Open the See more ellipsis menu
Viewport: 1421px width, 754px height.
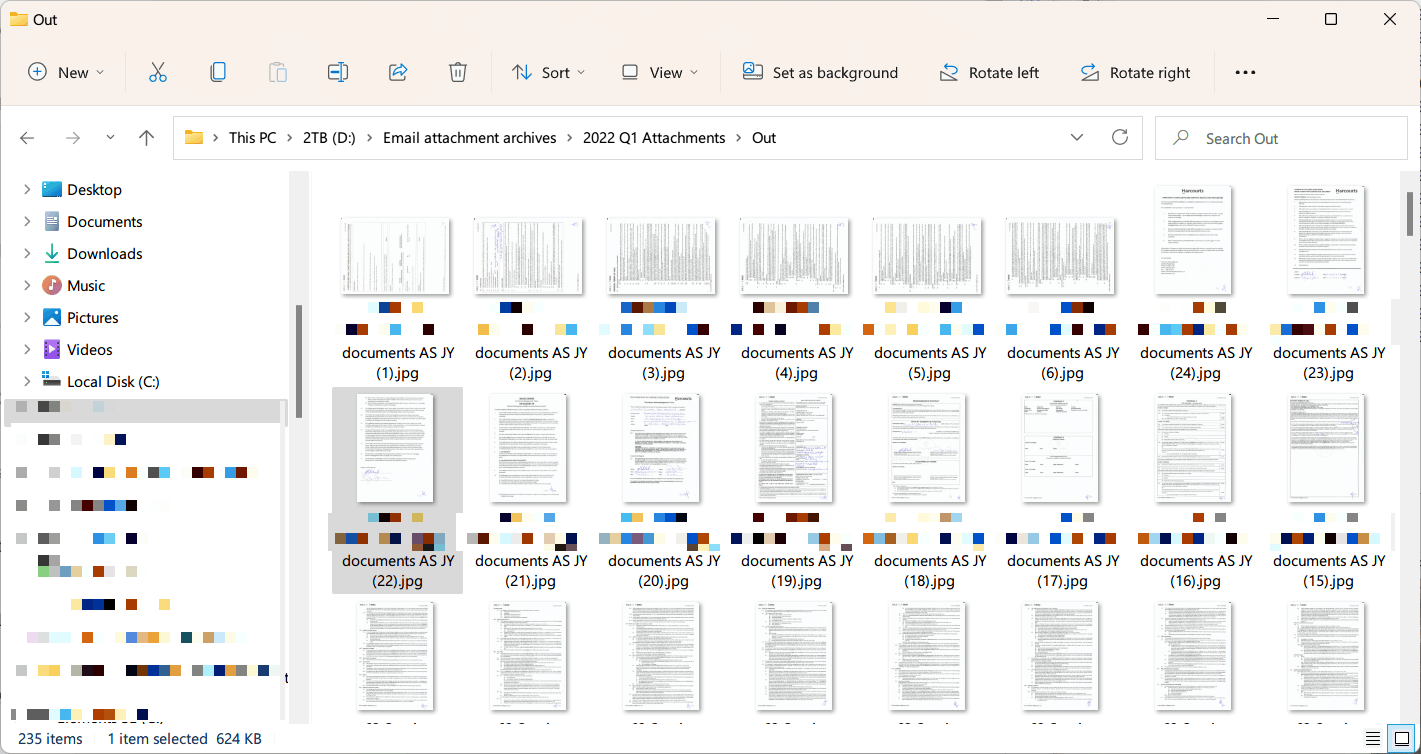pos(1245,72)
